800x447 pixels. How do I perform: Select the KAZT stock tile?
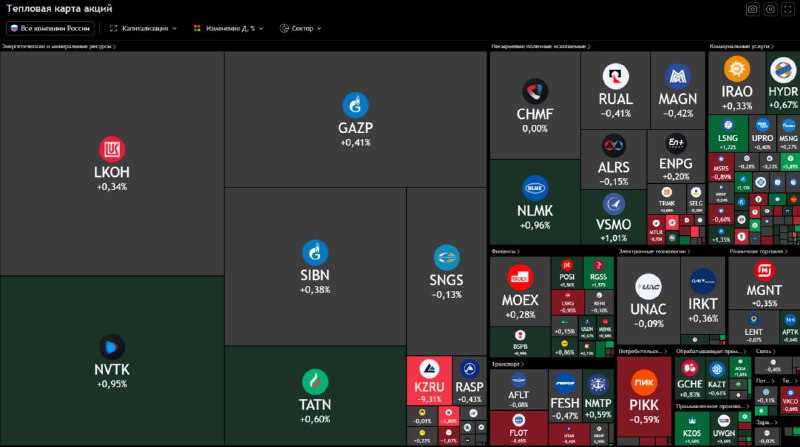pyautogui.click(x=717, y=379)
